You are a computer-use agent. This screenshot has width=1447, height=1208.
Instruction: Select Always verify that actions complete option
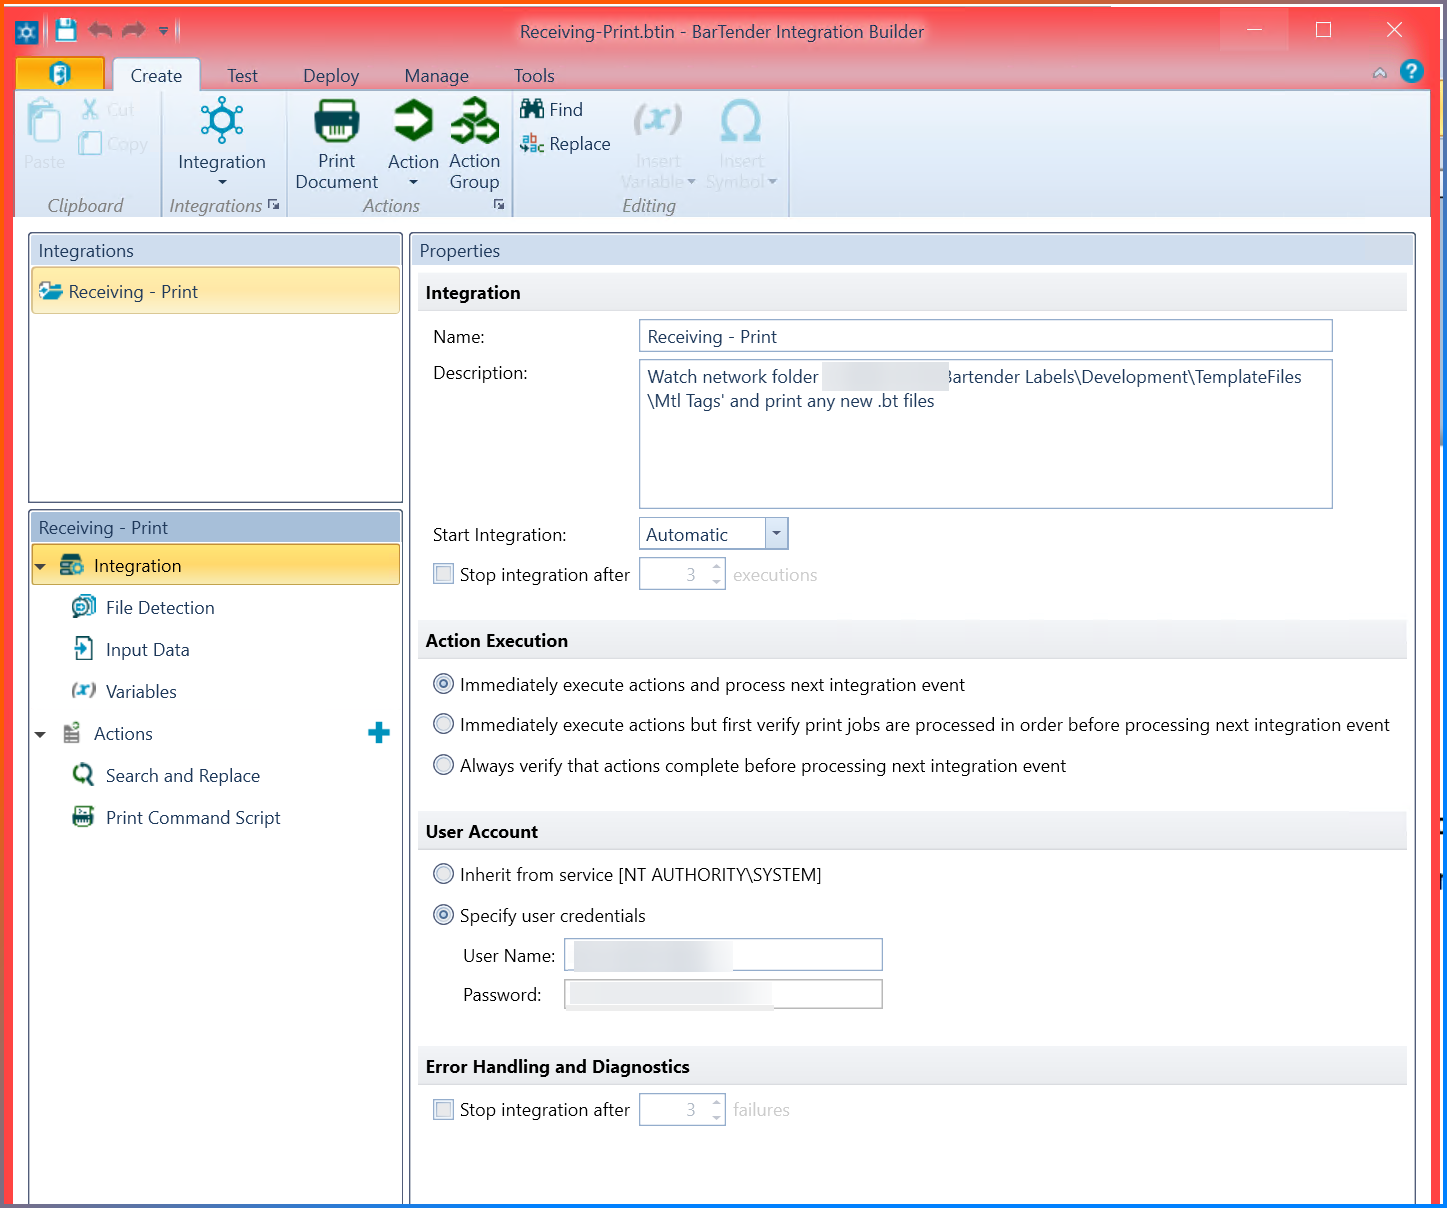[x=443, y=765]
